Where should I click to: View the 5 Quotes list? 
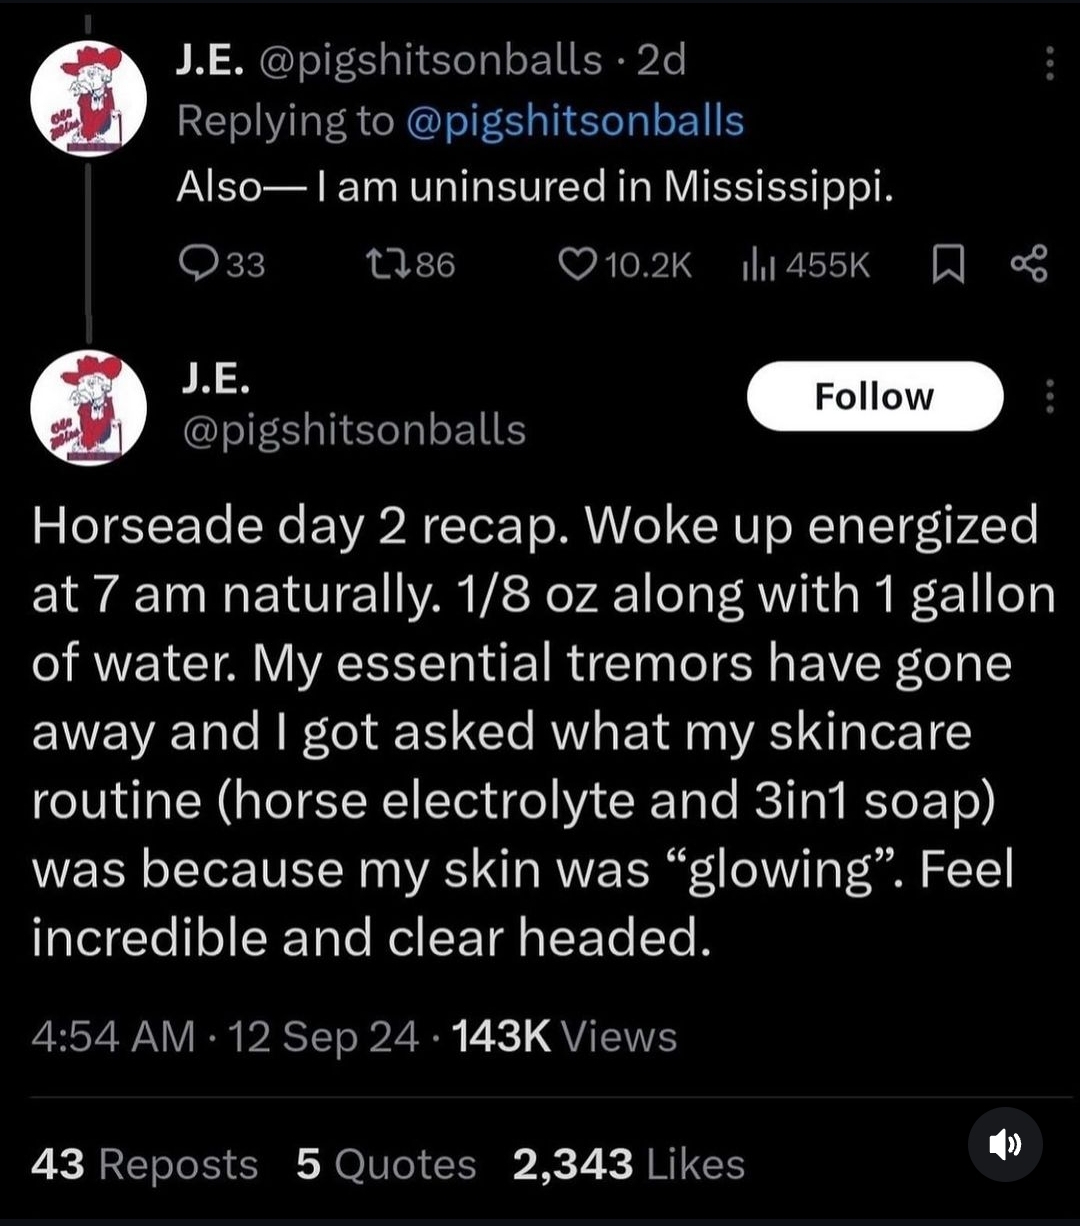(x=386, y=1165)
